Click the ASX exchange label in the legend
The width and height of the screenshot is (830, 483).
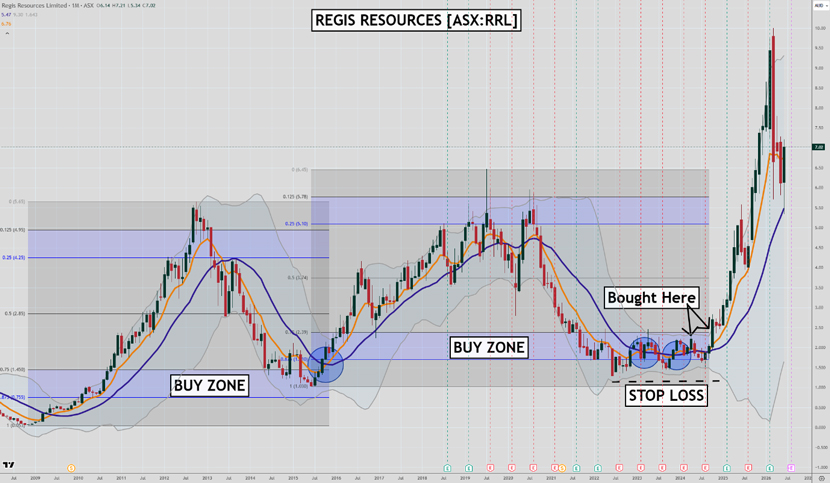88,6
